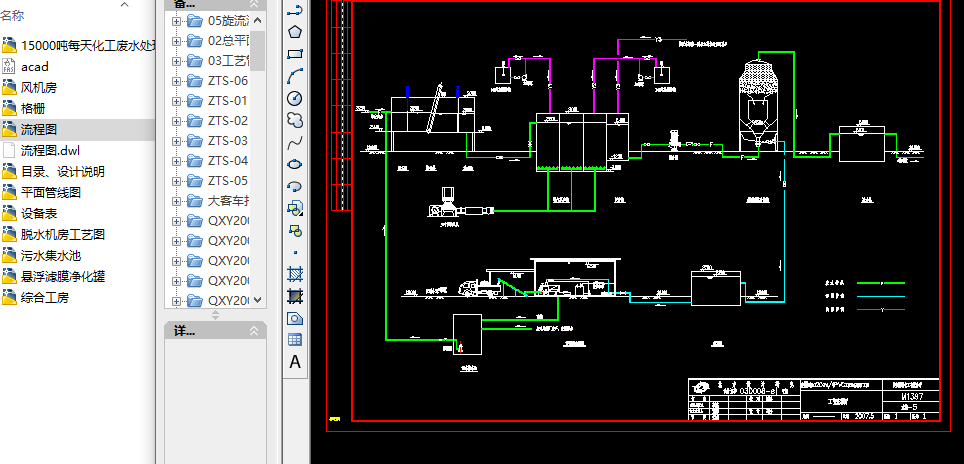The image size is (964, 464).
Task: Expand the ZTS-02 tree node
Action: point(176,121)
